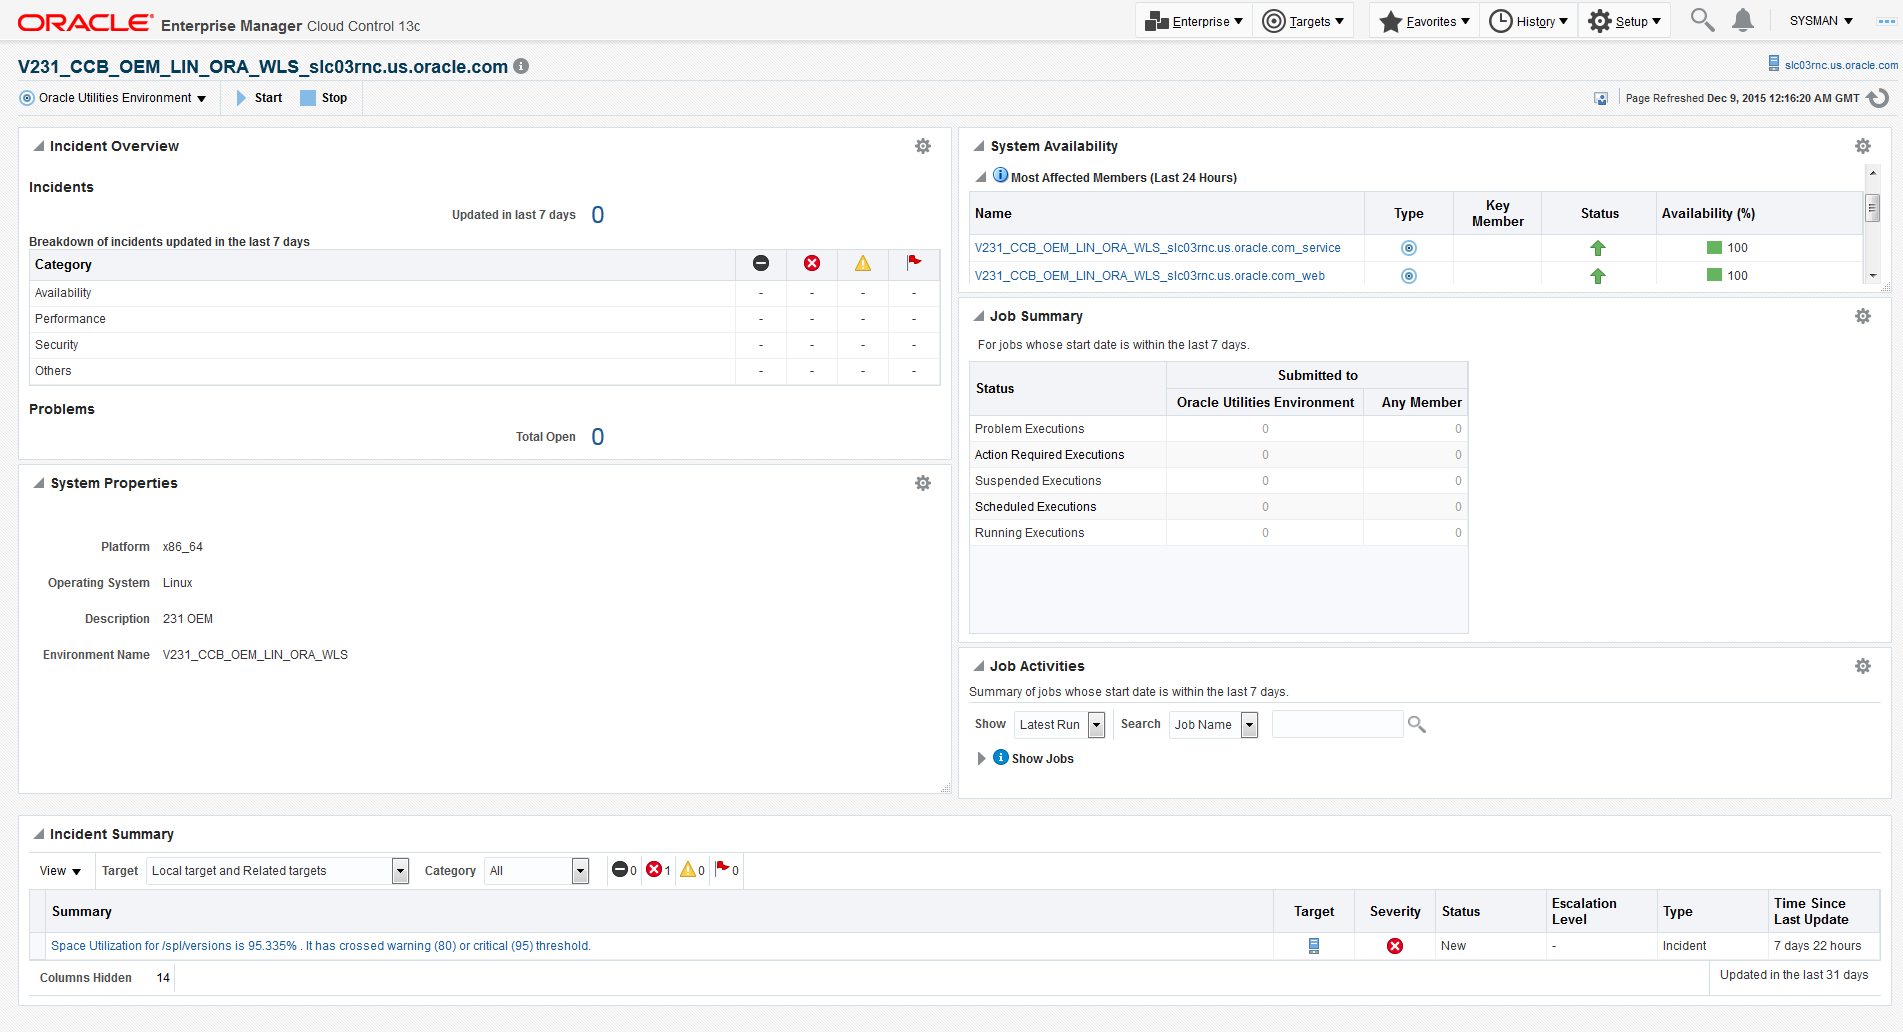1903x1032 pixels.
Task: Collapse the Incident Overview panel
Action: (39, 146)
